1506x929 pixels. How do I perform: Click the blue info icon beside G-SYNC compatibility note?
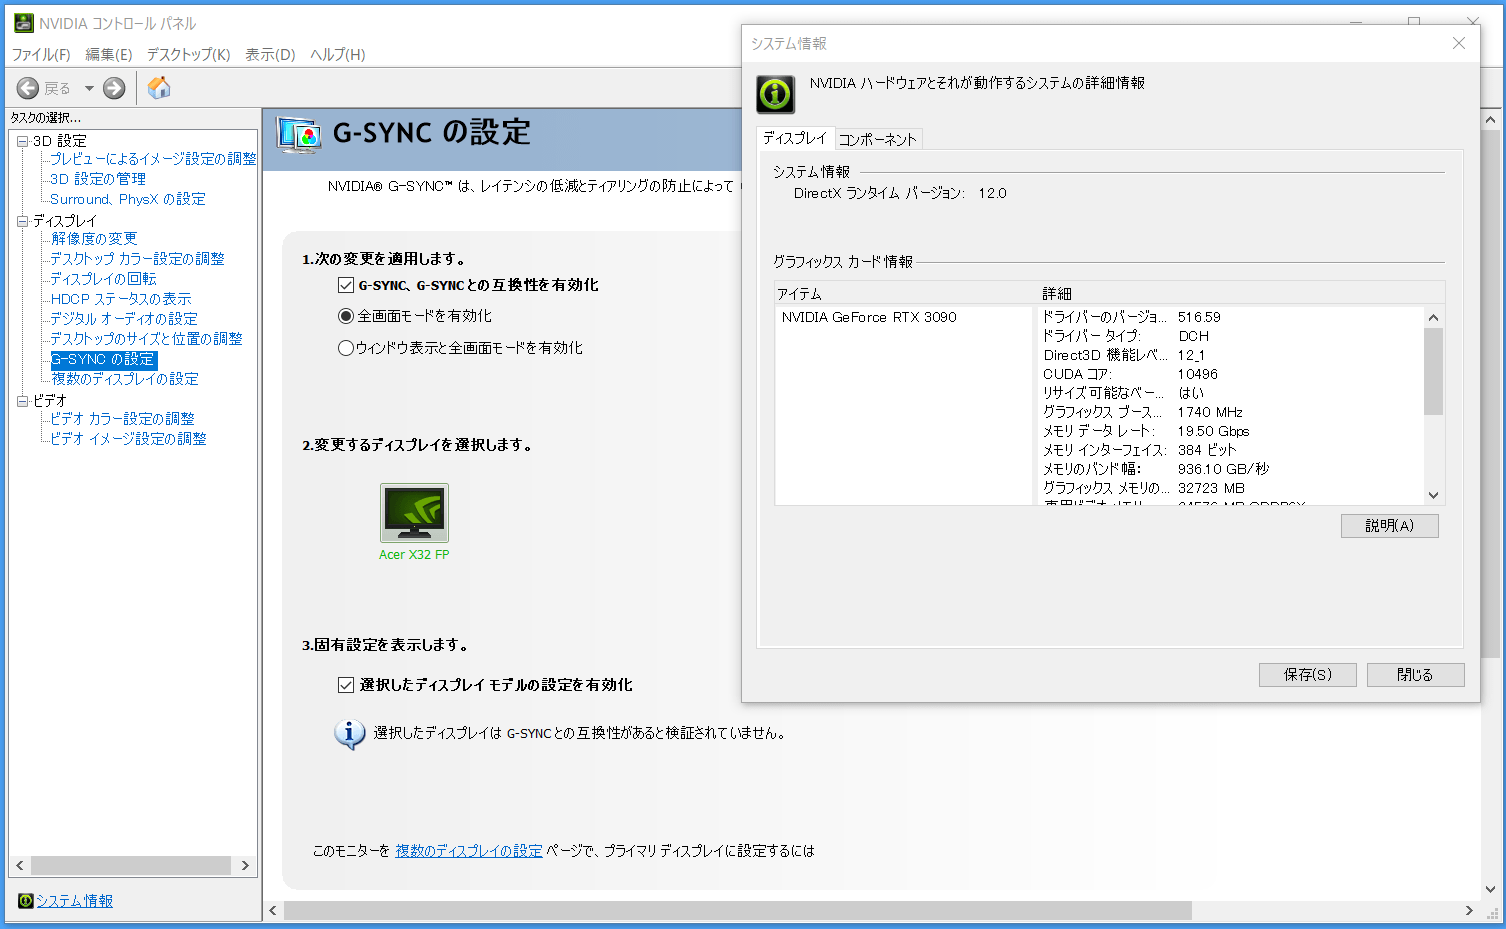click(x=349, y=734)
